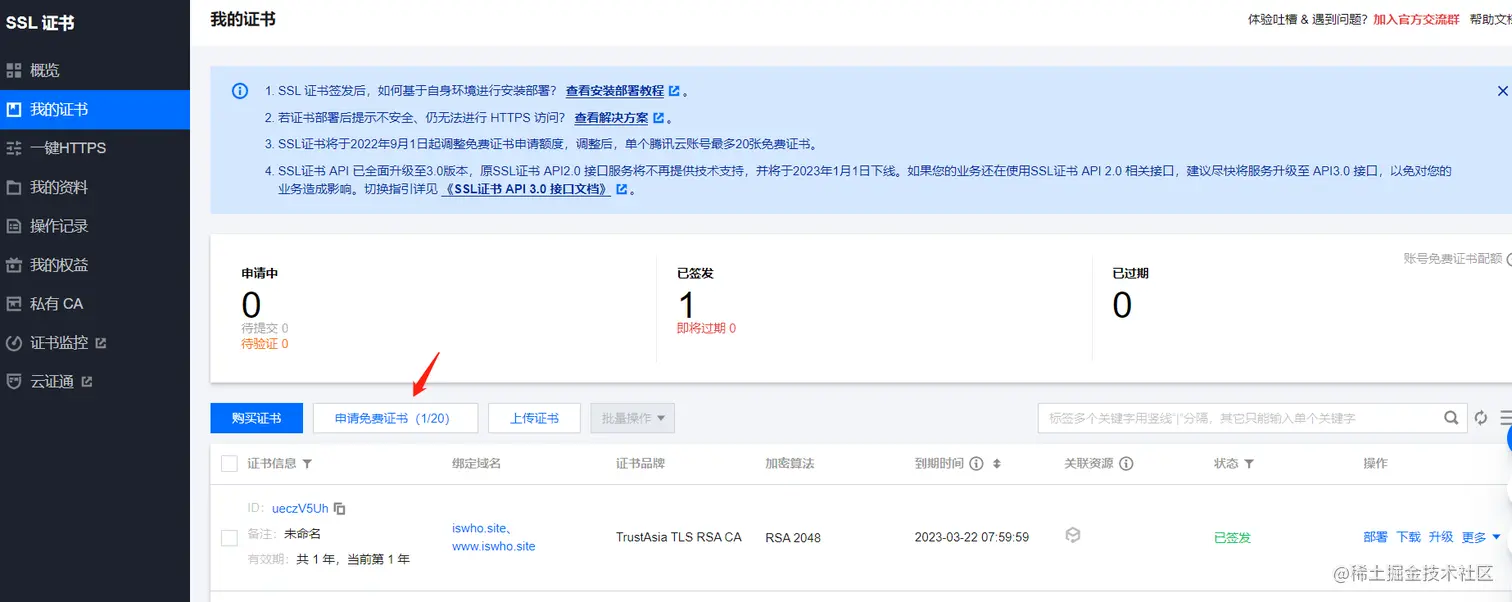Viewport: 1512px width, 602px height.
Task: Open filter on 证书信息 column
Action: coord(307,464)
